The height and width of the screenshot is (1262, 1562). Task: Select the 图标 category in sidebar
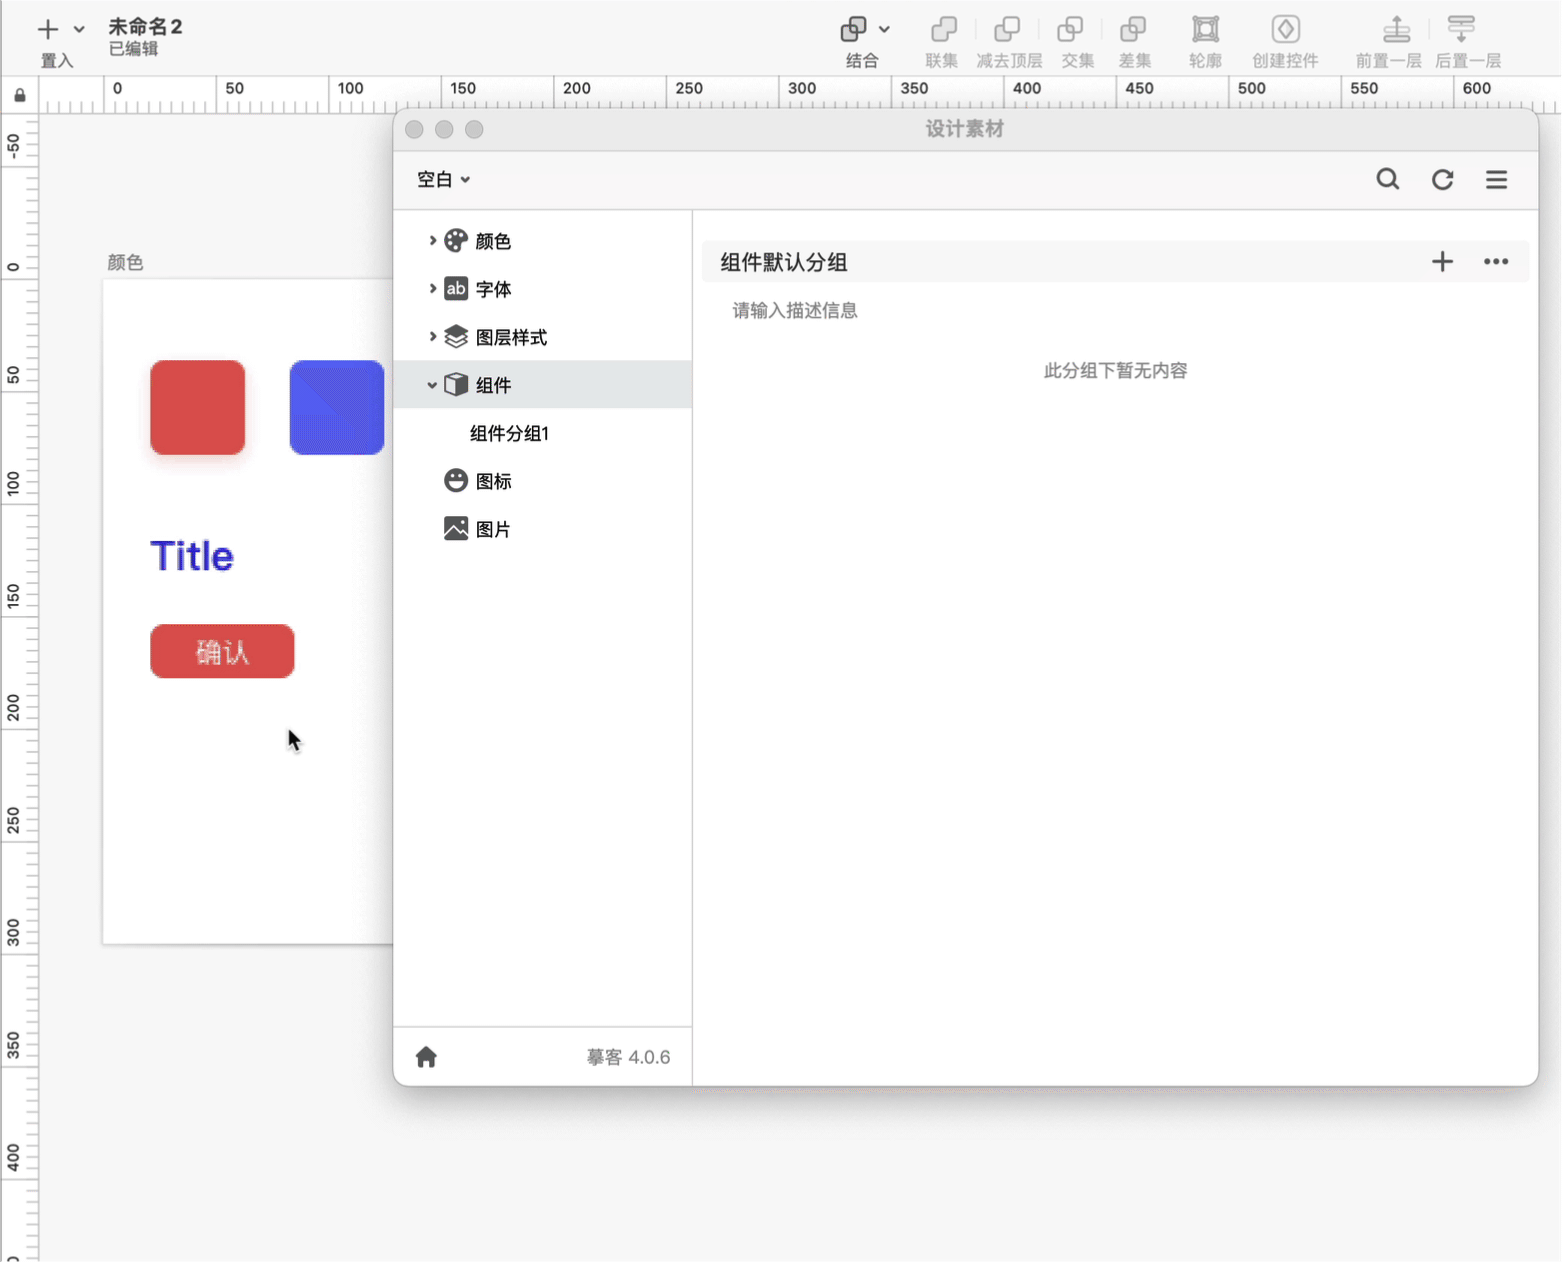[x=493, y=481]
